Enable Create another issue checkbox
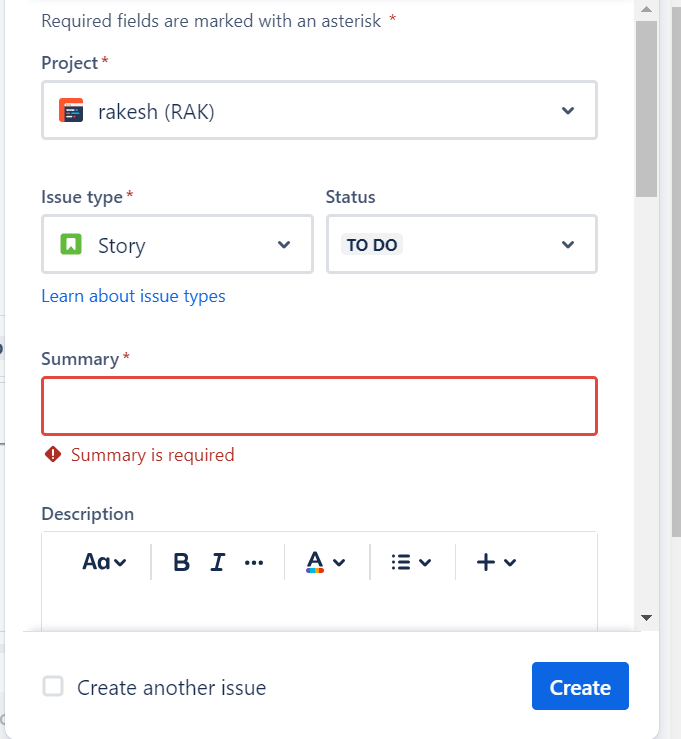Viewport: 681px width, 739px height. tap(53, 687)
